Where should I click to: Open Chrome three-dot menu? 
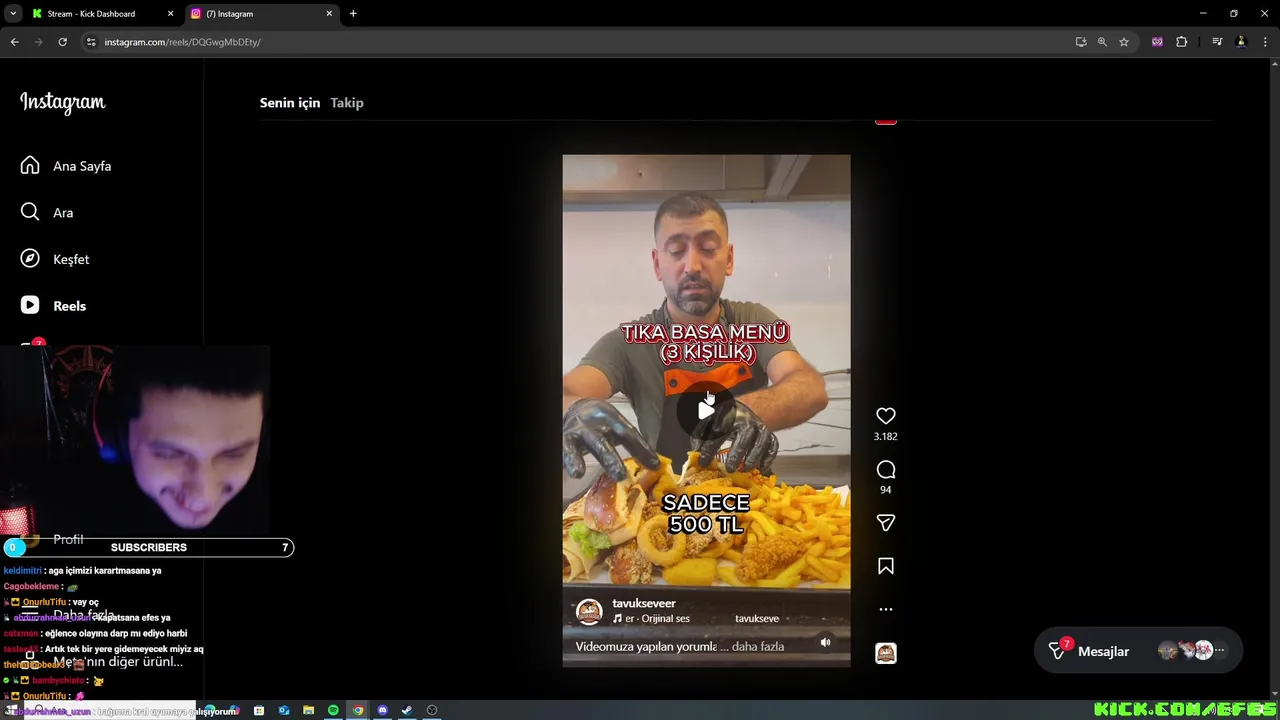[1265, 42]
